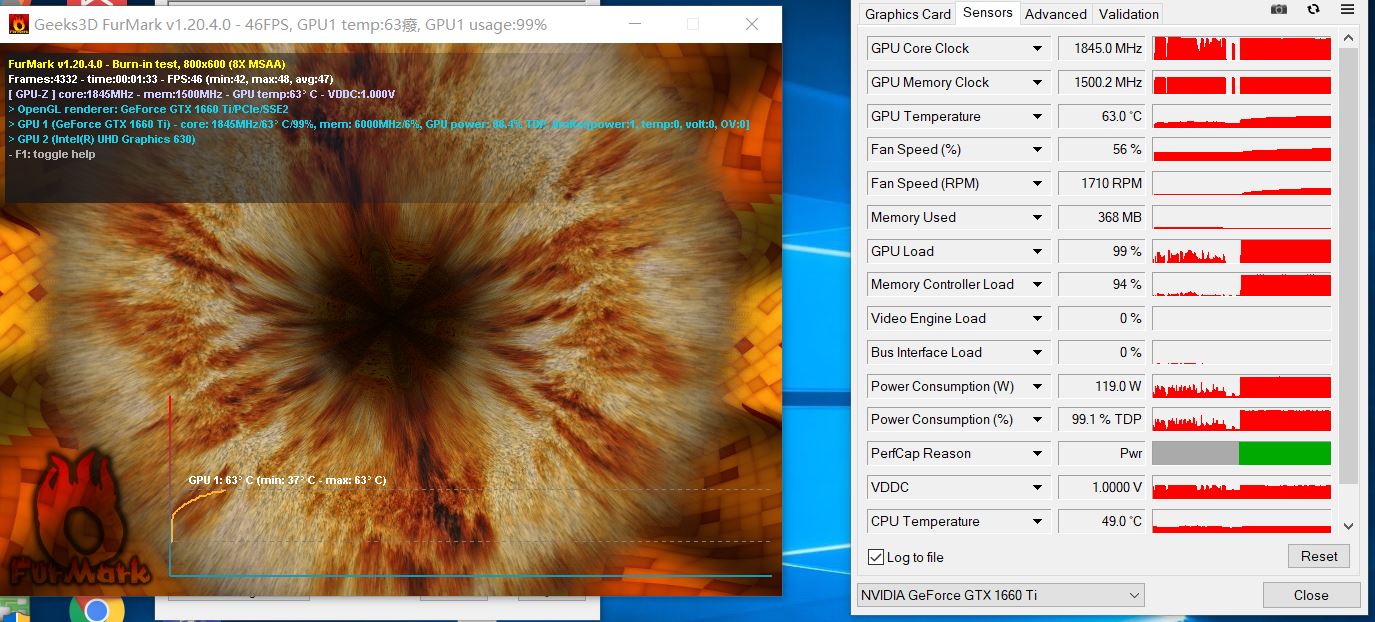
Task: Click the Pwr PerfCap value field
Action: point(1101,453)
